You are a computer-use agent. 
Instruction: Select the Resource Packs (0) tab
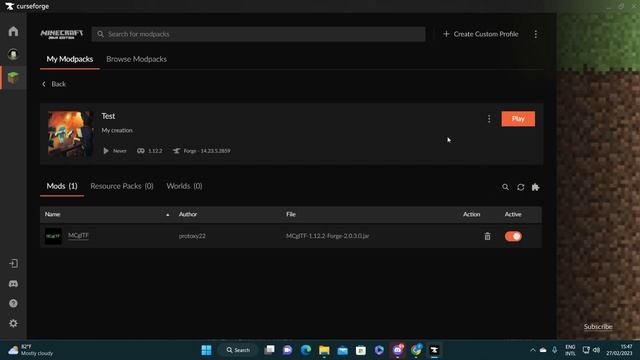[x=122, y=186]
